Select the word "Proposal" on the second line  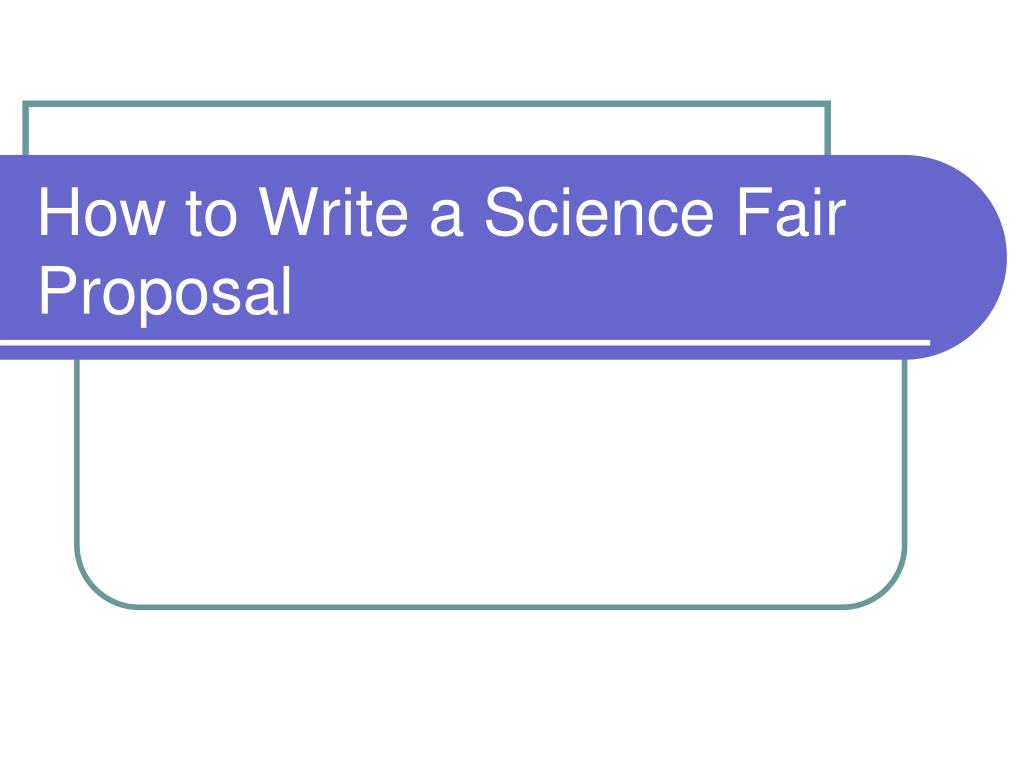point(165,293)
